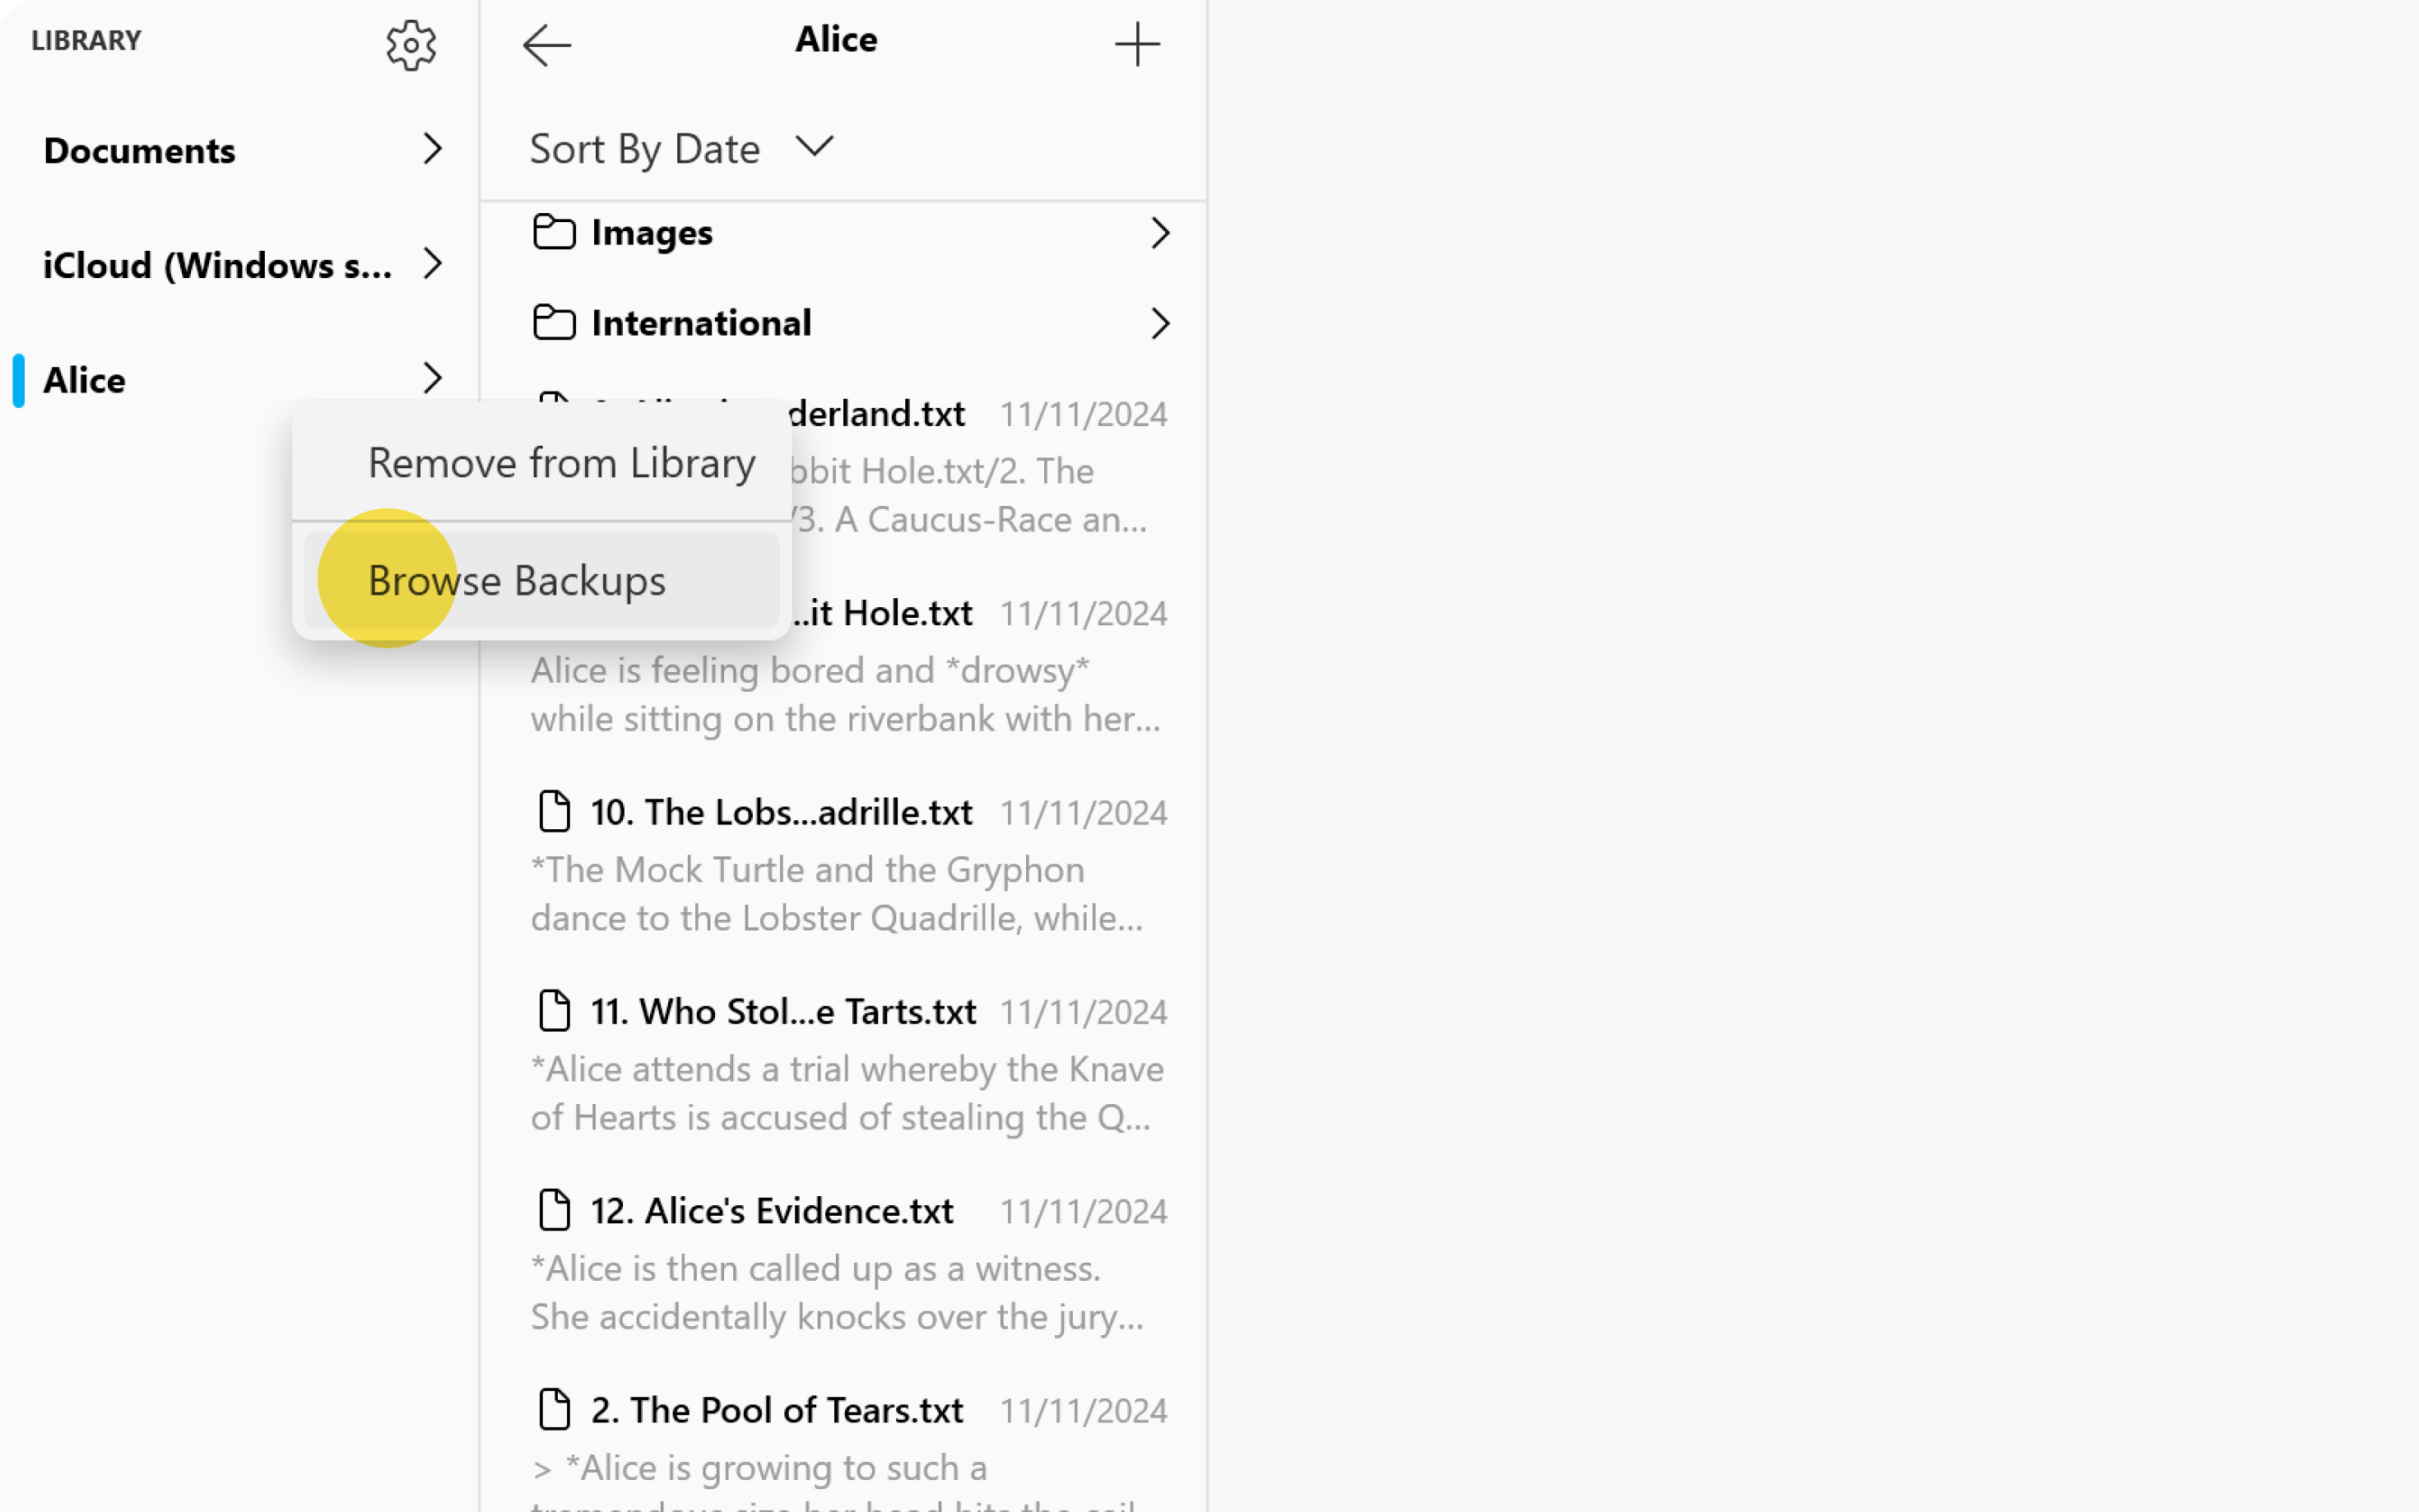This screenshot has width=2419, height=1512.
Task: Create a new document with the plus icon
Action: pos(1138,44)
